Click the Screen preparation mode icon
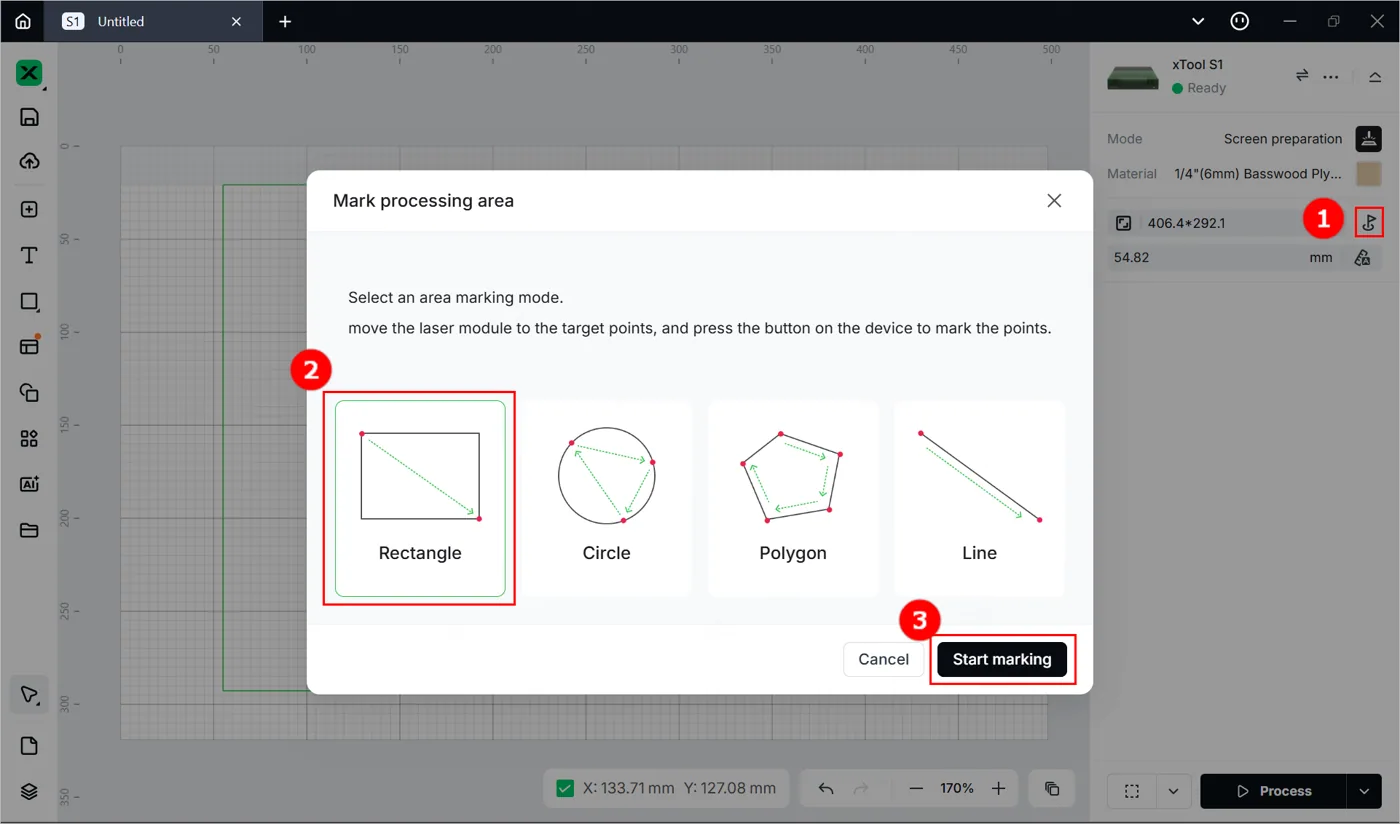The width and height of the screenshot is (1400, 824). (1368, 139)
